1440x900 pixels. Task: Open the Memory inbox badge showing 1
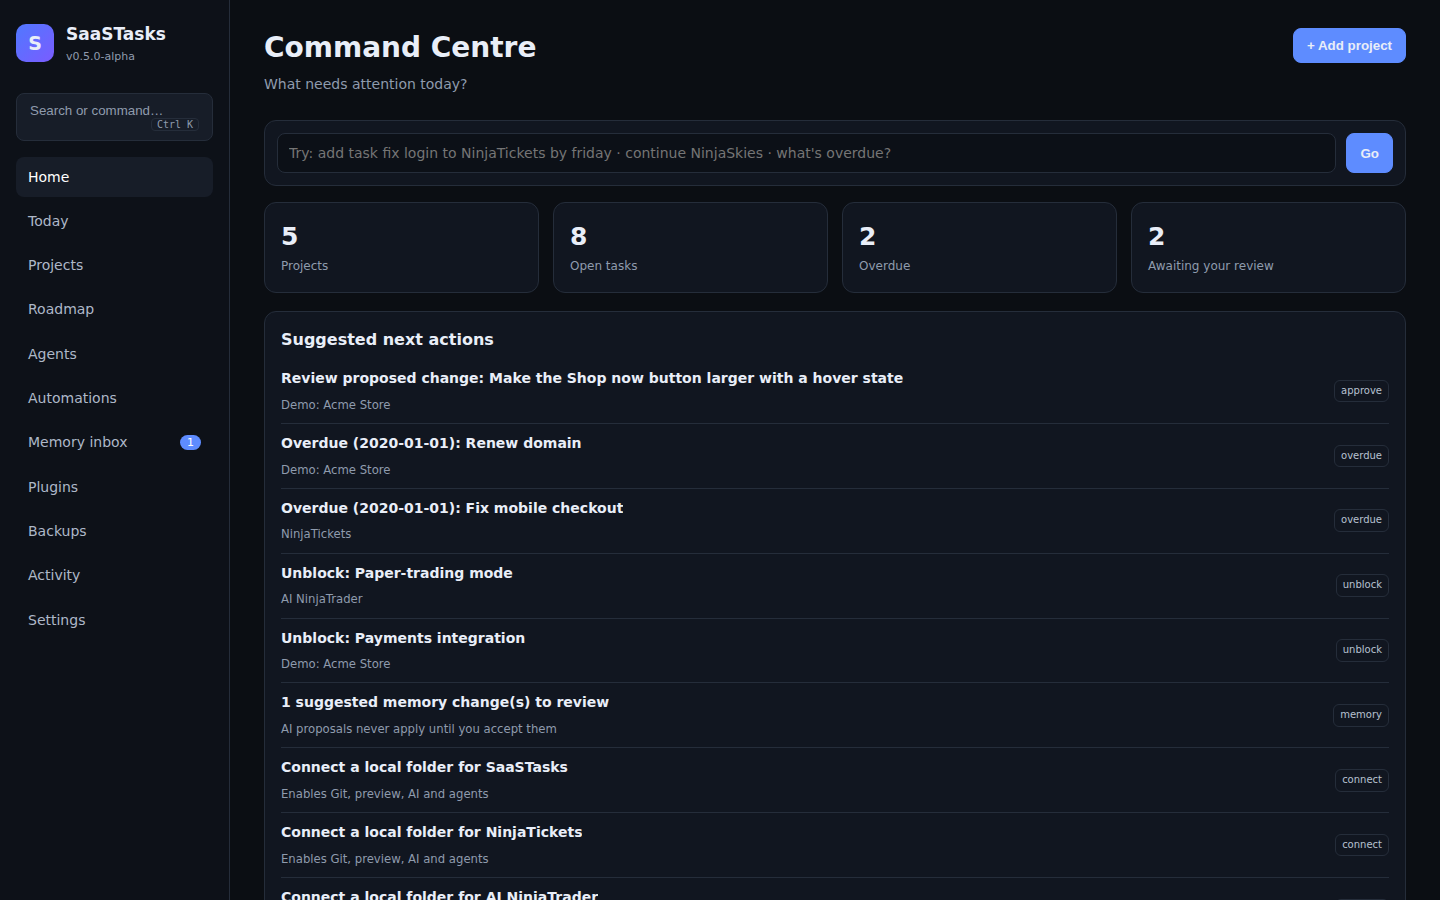(190, 442)
